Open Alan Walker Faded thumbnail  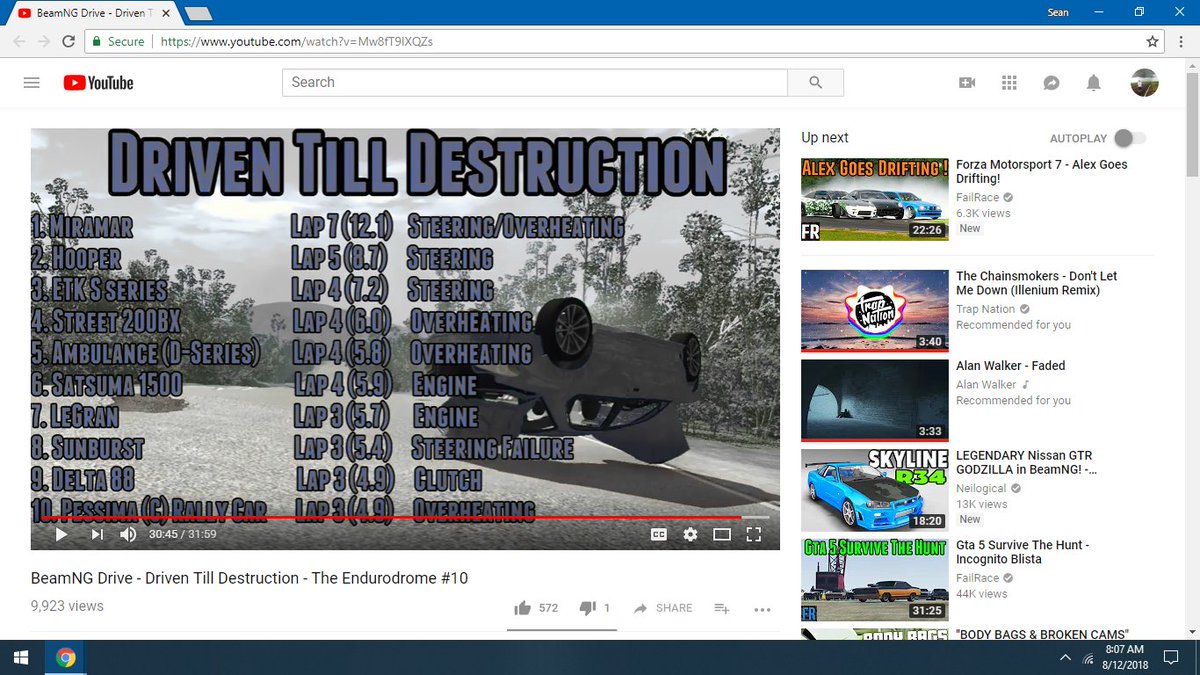click(875, 399)
